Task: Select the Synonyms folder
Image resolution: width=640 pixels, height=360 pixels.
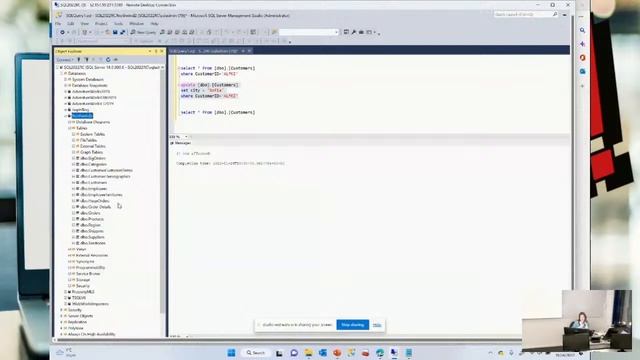Action: 85,262
